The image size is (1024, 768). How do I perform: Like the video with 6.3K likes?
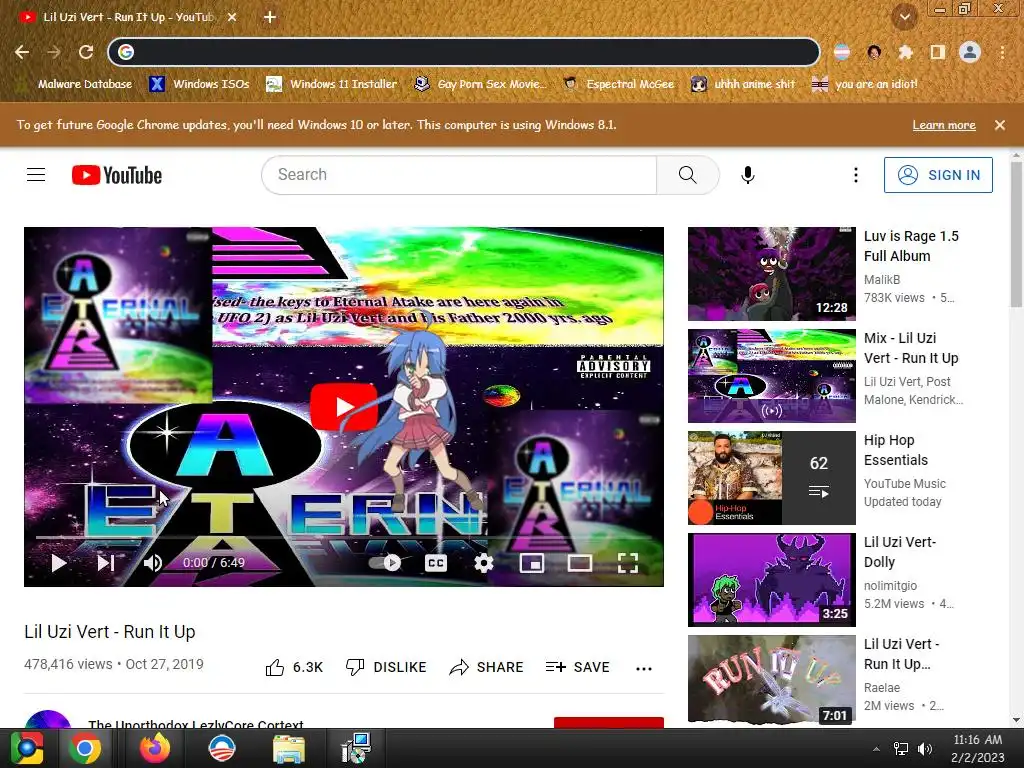pos(295,667)
